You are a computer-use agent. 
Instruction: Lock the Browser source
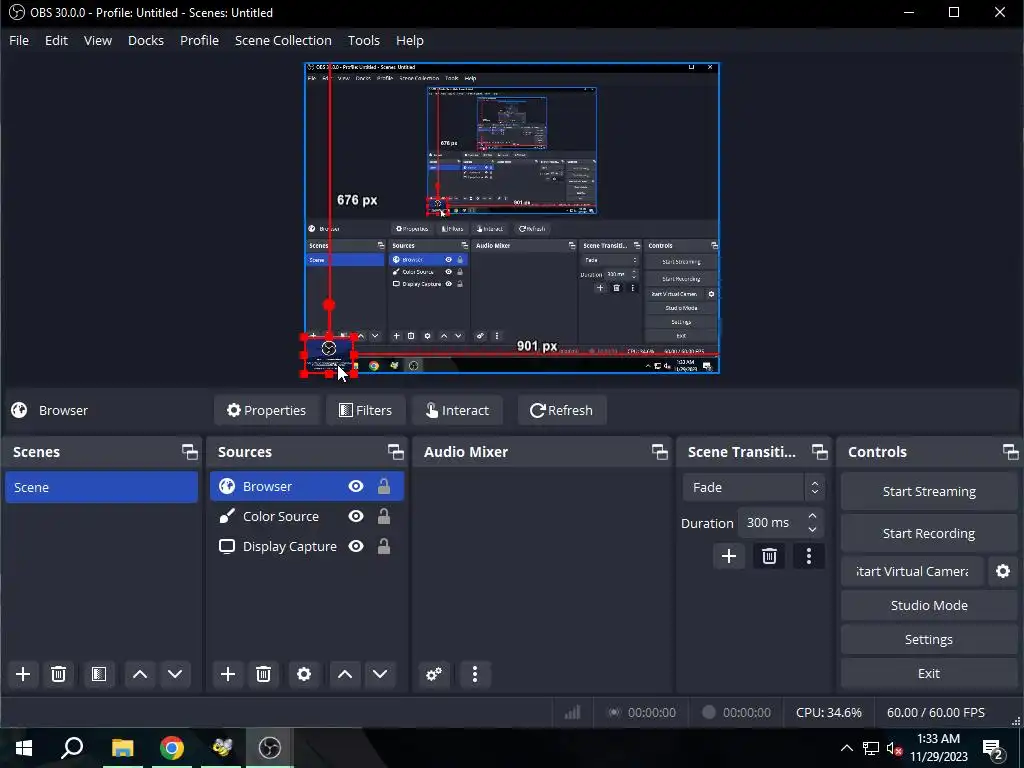384,487
